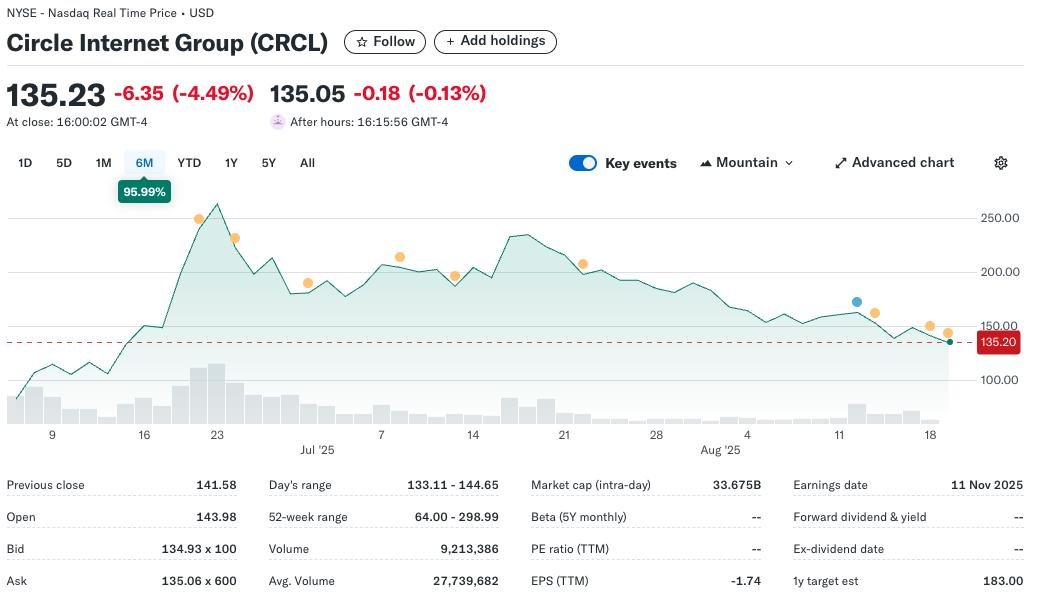
Task: Click the Day's range 133.11 - 144.65
Action: [453, 485]
